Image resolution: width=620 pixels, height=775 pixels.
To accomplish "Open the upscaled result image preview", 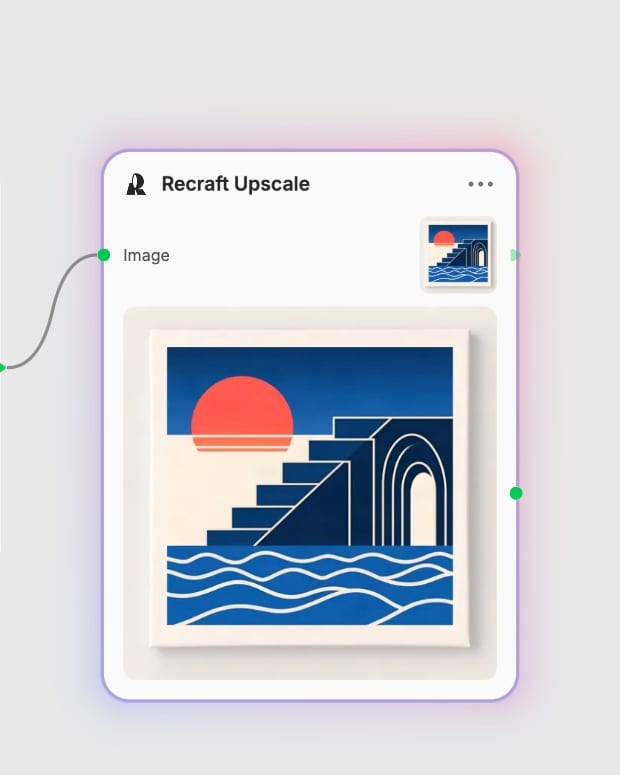I will pyautogui.click(x=310, y=493).
